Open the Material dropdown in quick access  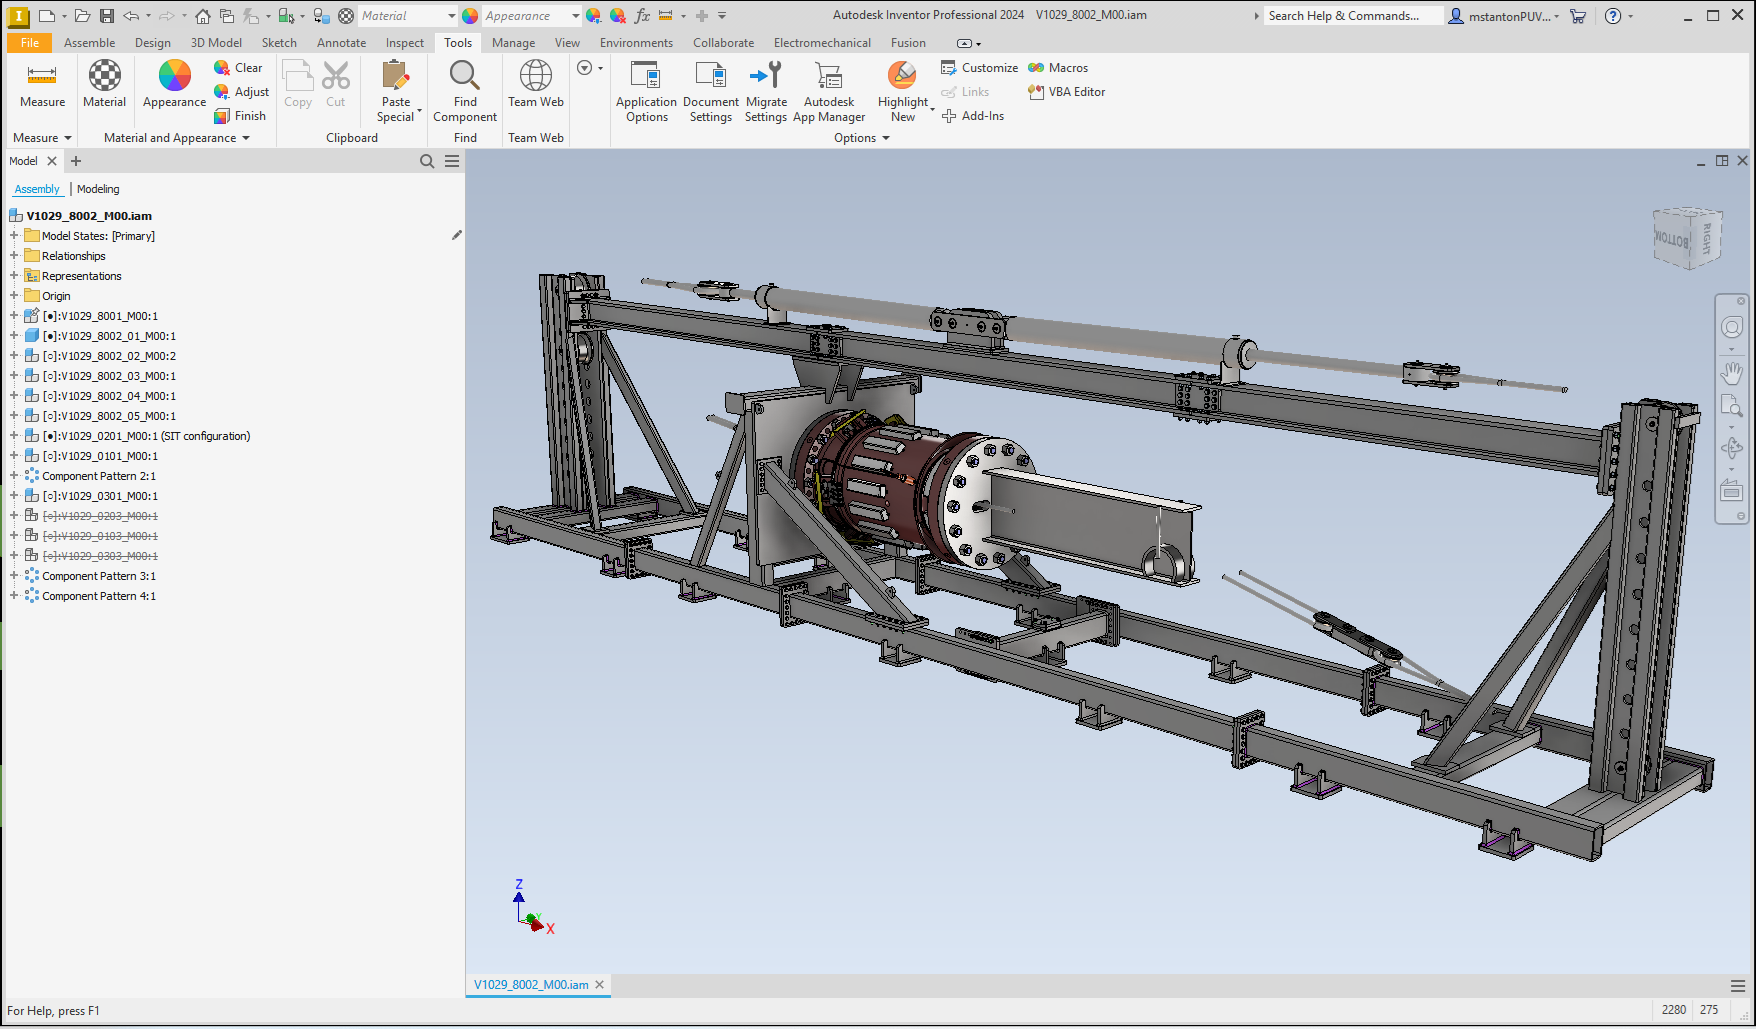(452, 16)
